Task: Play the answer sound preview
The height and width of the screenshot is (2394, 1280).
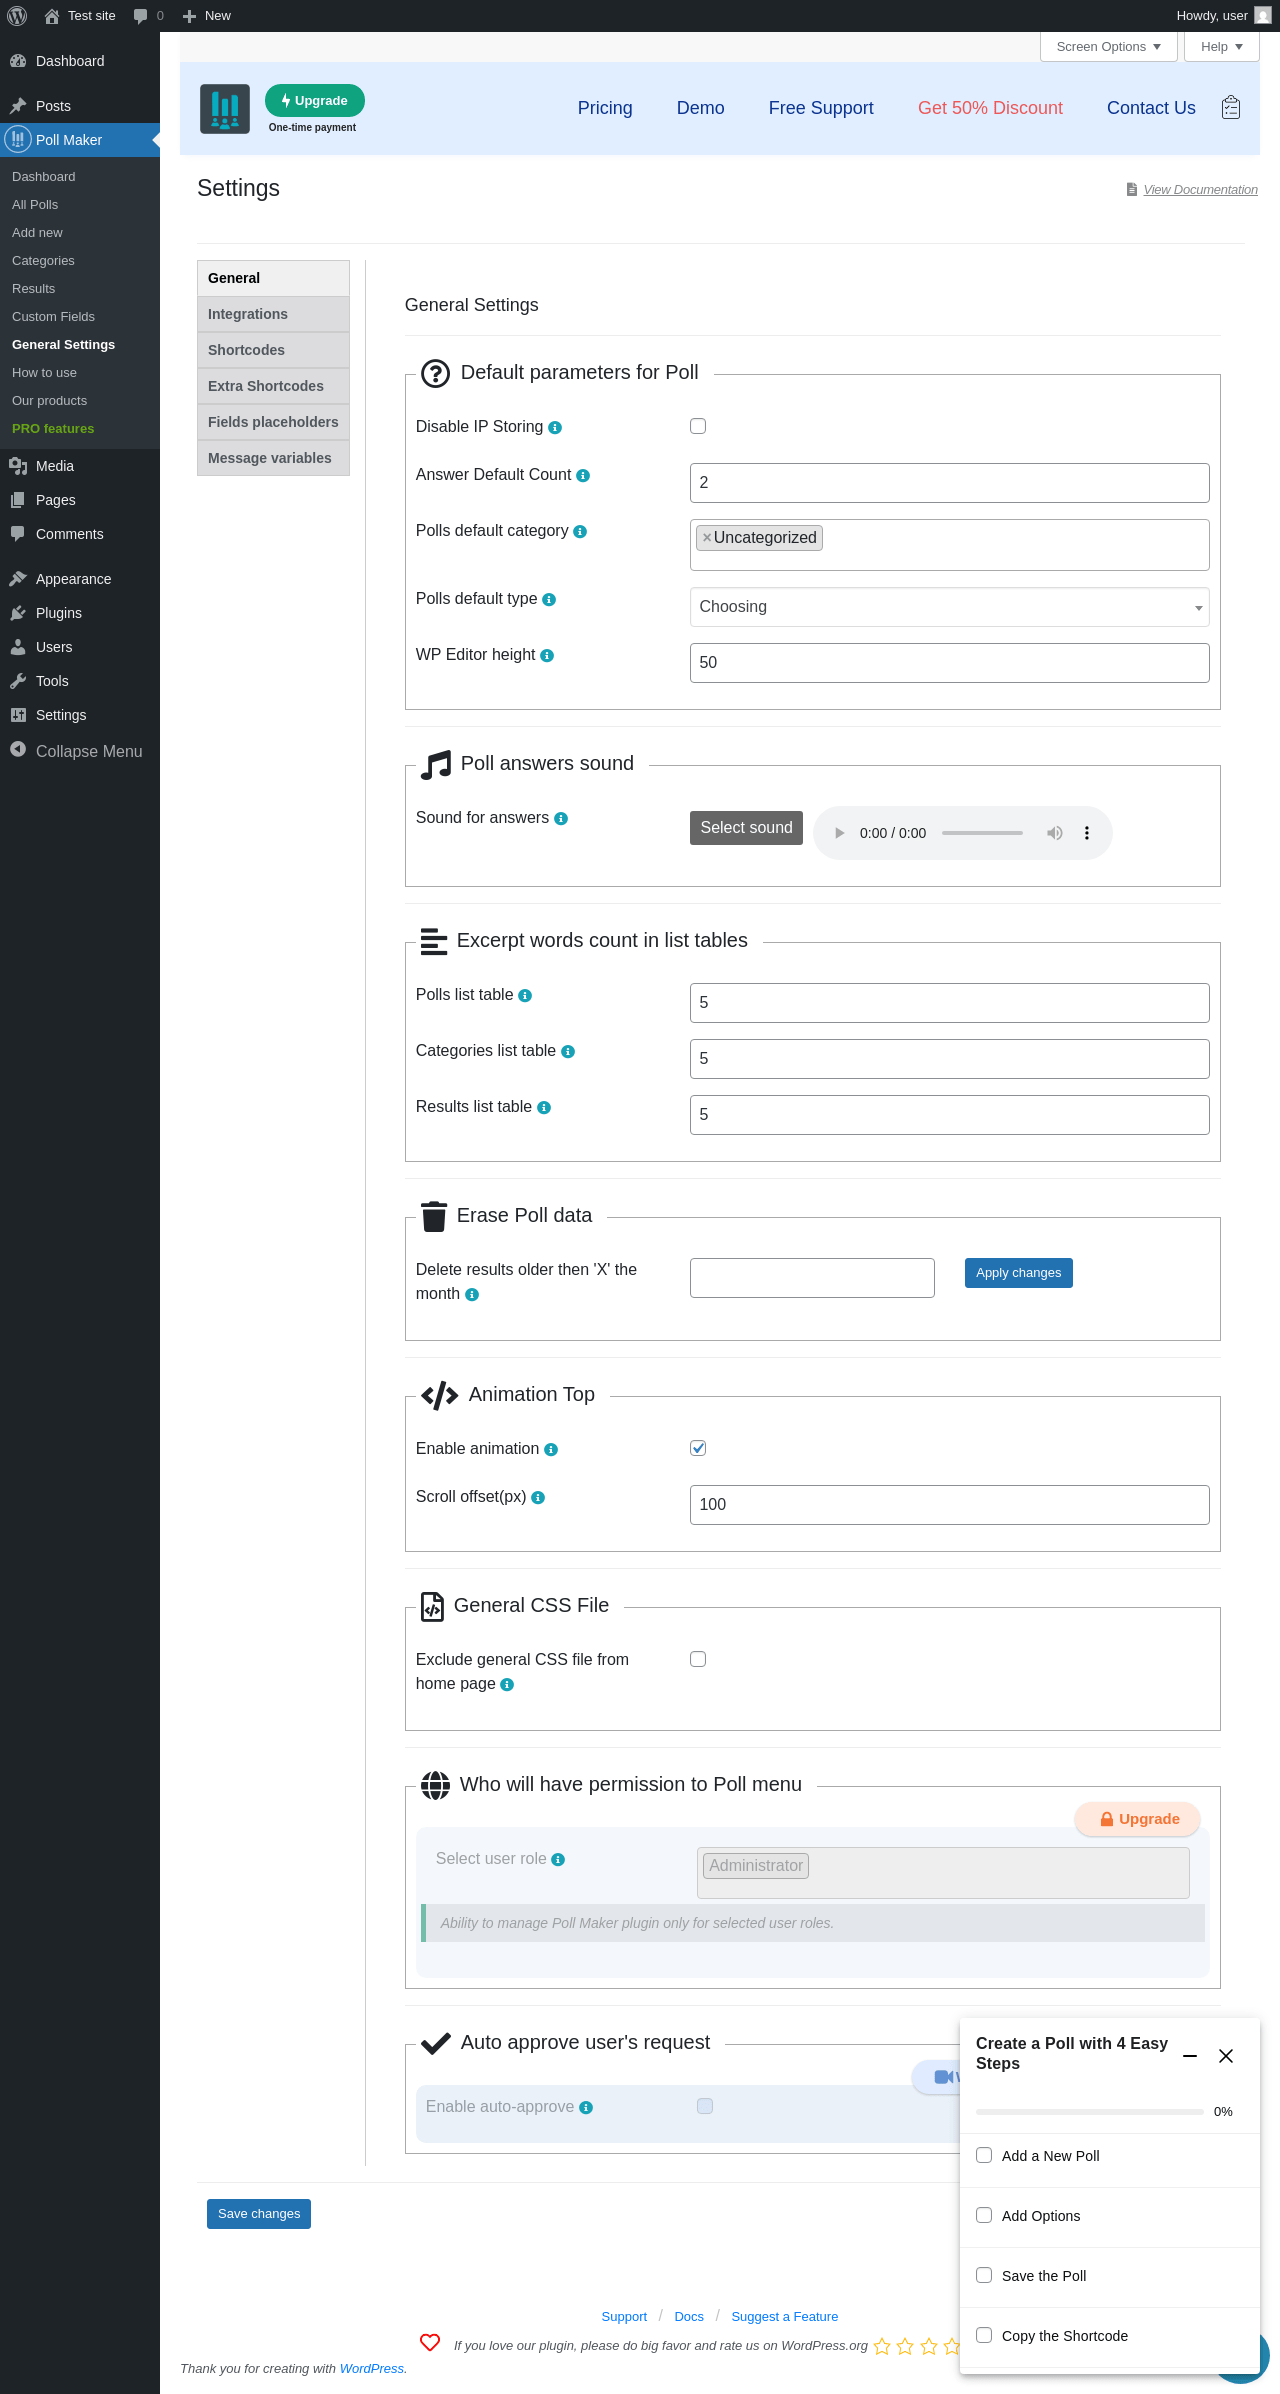Action: [840, 833]
